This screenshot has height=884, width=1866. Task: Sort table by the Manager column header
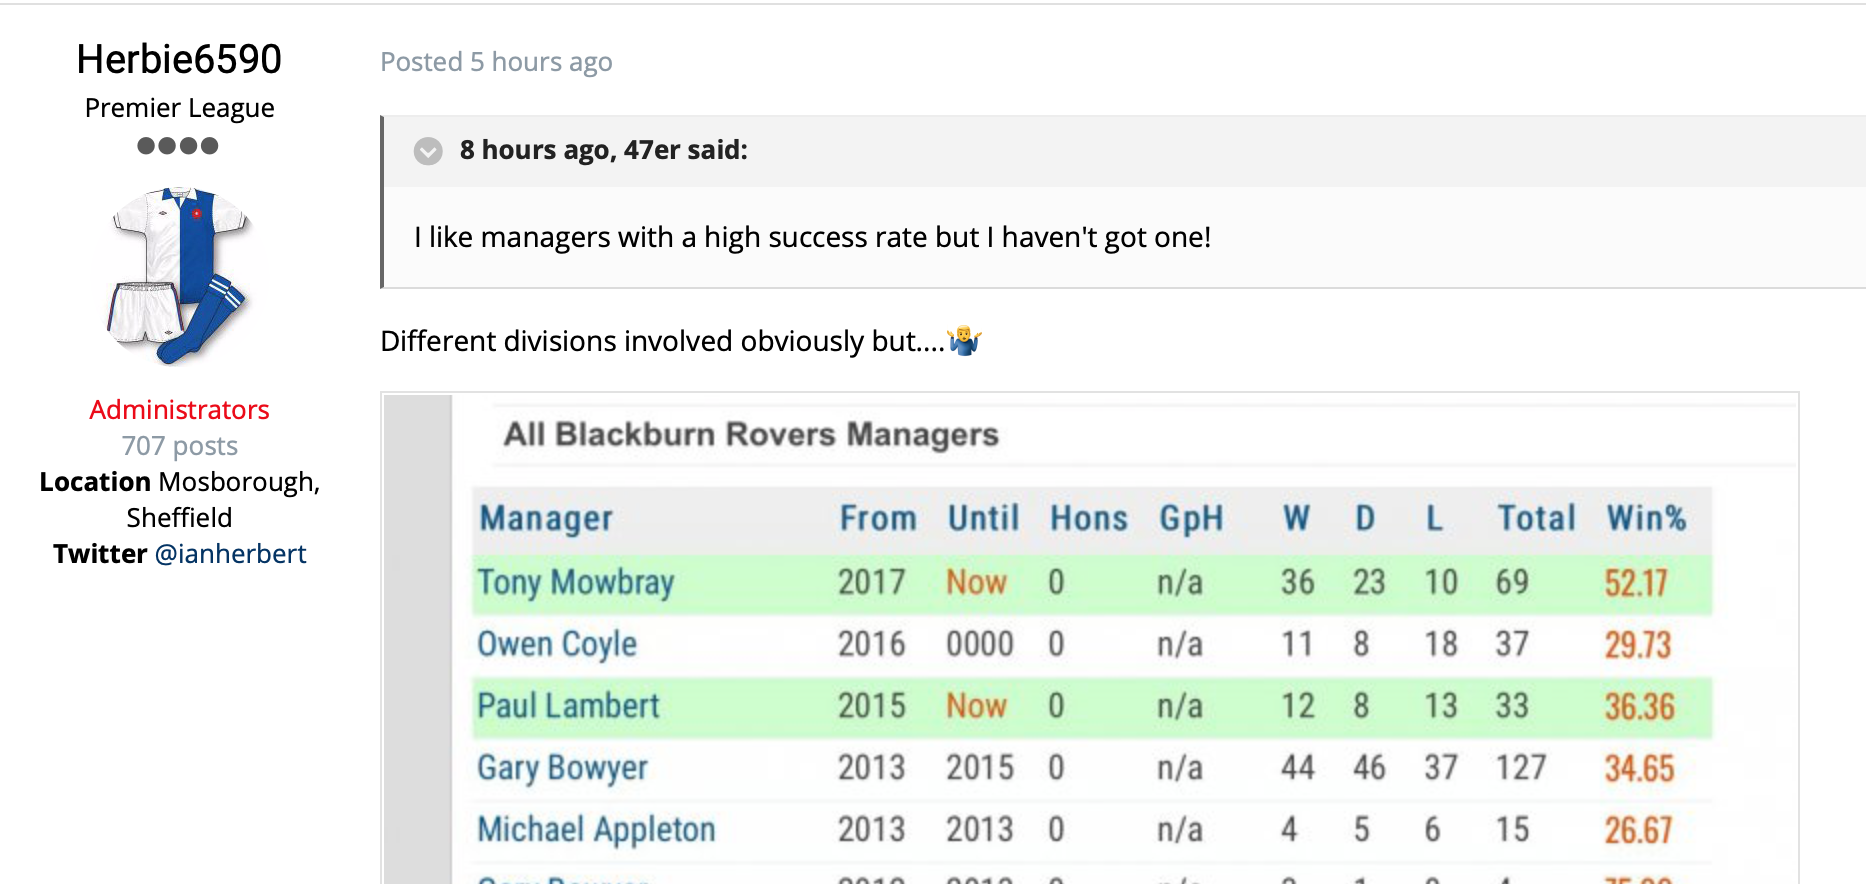pos(546,518)
